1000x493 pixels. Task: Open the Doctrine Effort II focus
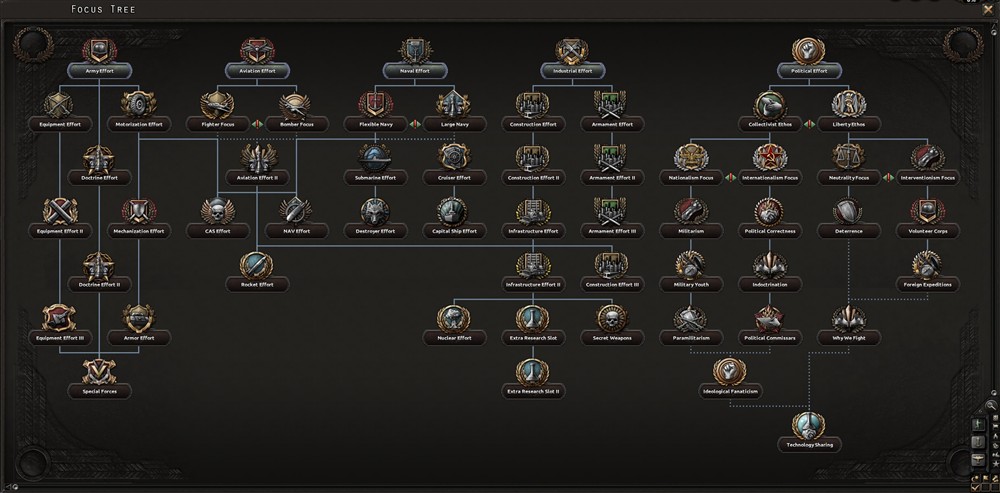[99, 265]
